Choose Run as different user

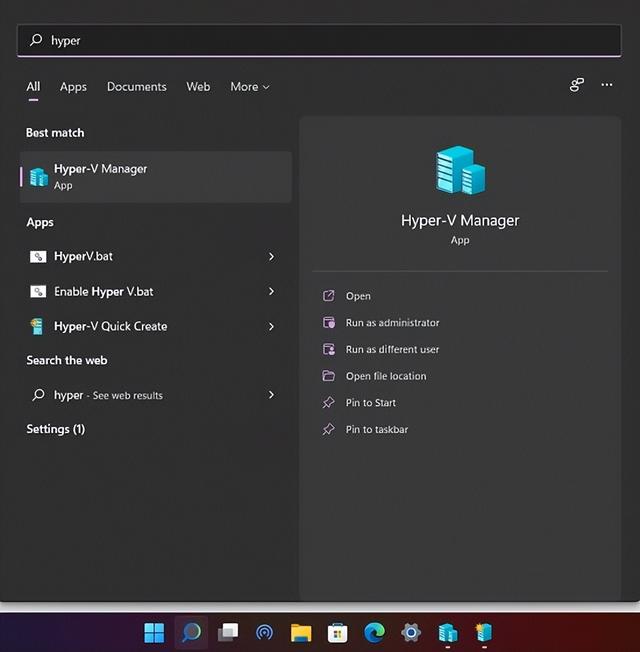392,349
